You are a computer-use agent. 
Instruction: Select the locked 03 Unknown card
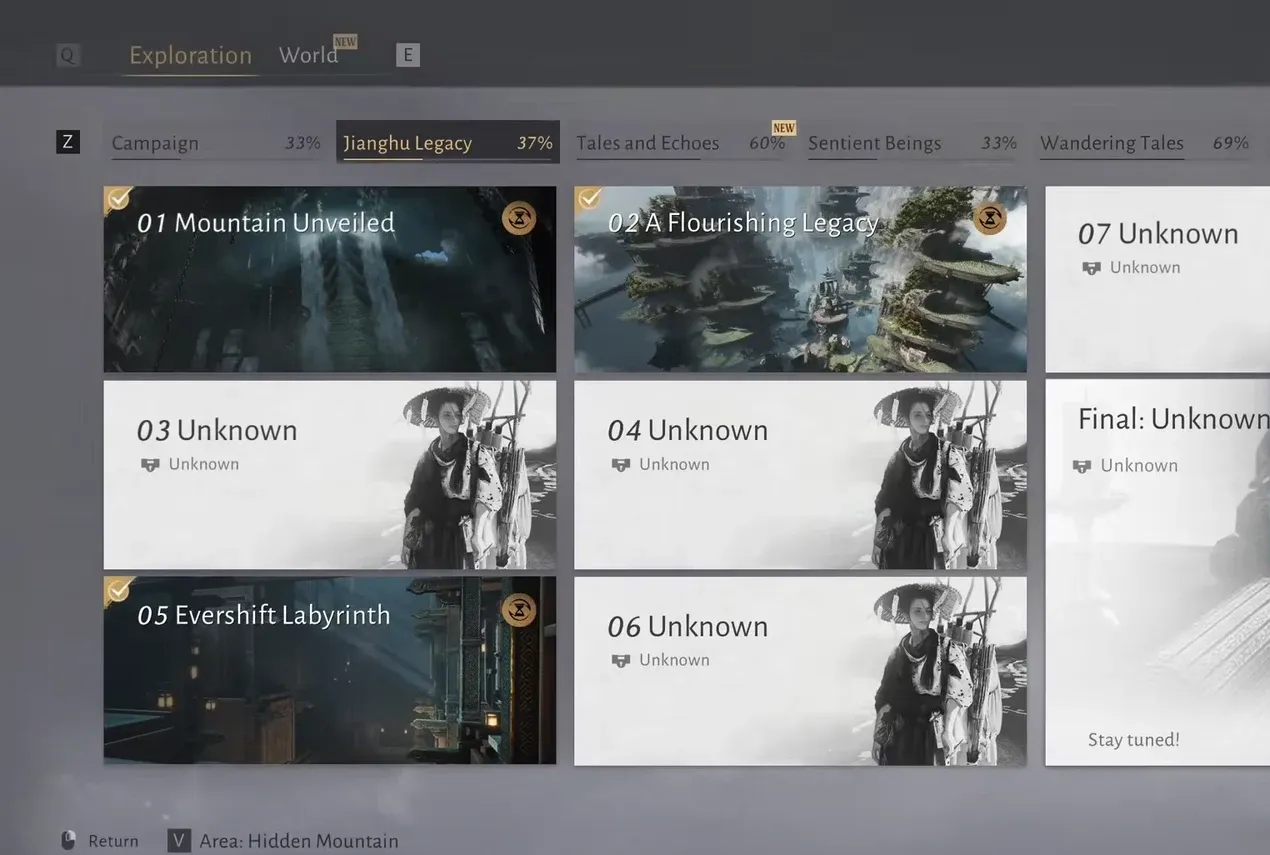tap(330, 475)
